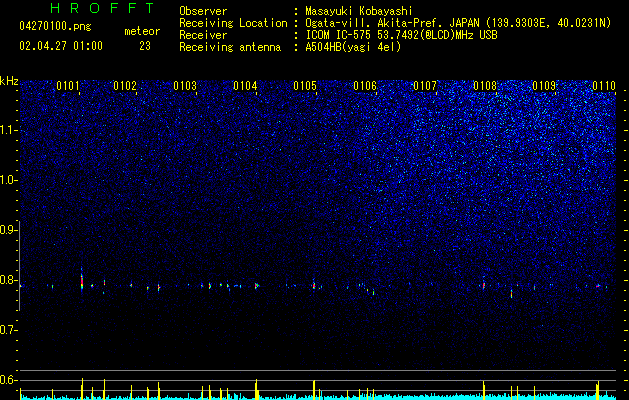
Task: Click antenna value A504HB(yagi 4el)
Action: point(353,47)
